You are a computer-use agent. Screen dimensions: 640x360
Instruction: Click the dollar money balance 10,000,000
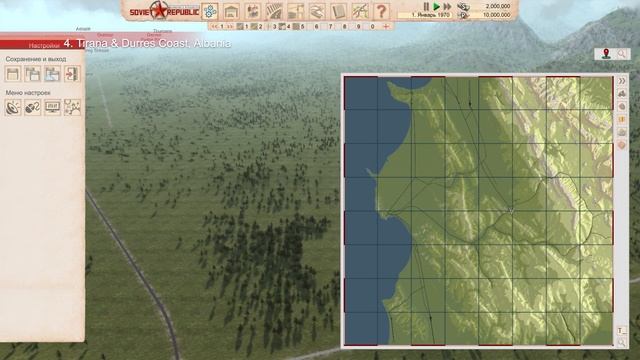496,15
